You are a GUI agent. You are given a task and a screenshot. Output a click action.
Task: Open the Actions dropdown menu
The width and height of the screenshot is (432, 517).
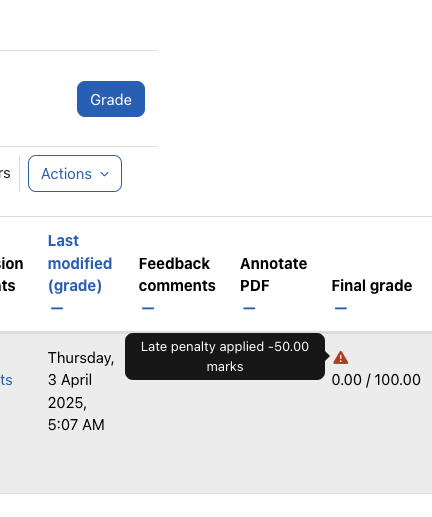point(75,173)
